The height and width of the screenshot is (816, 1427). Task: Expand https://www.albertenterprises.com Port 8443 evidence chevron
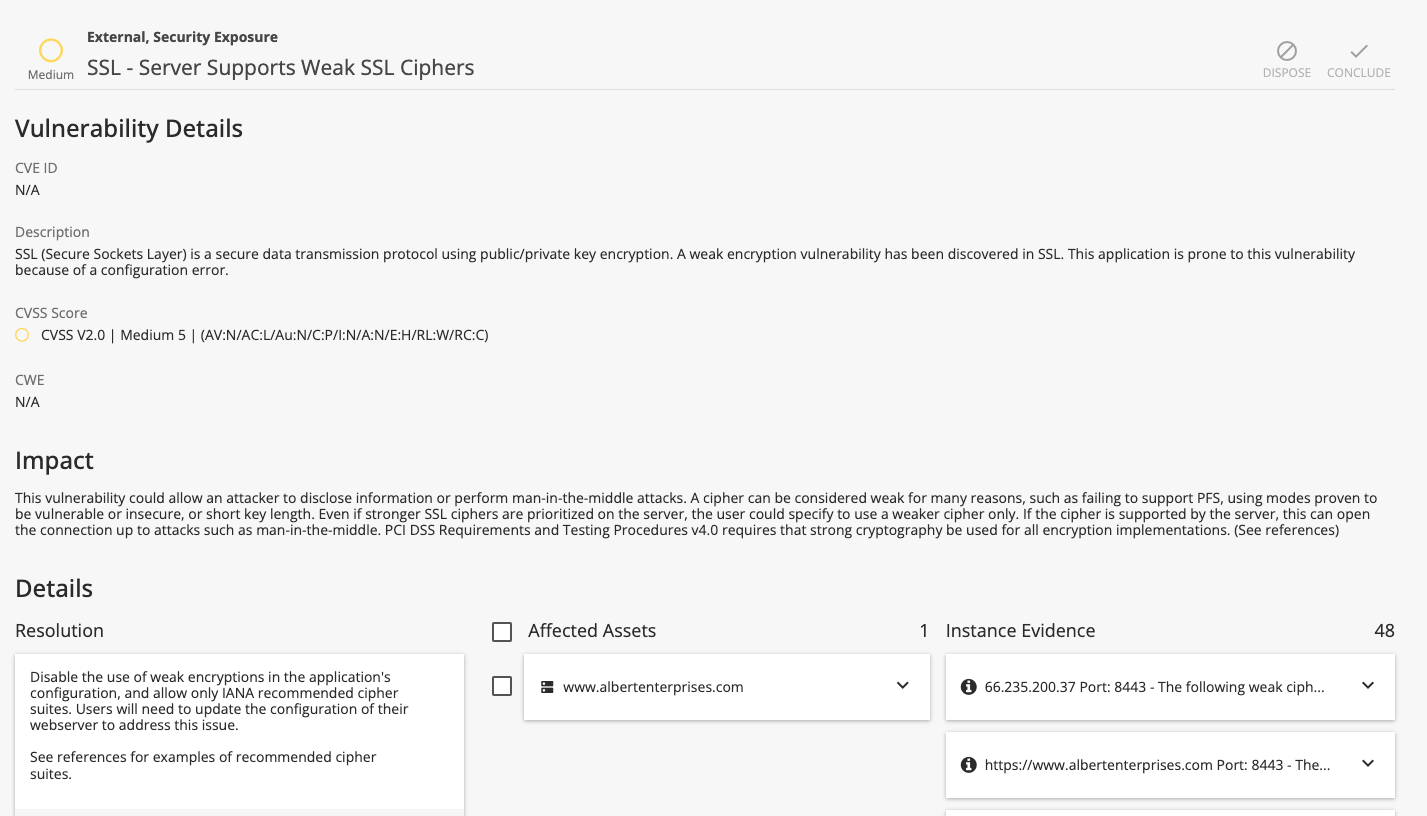click(1368, 764)
